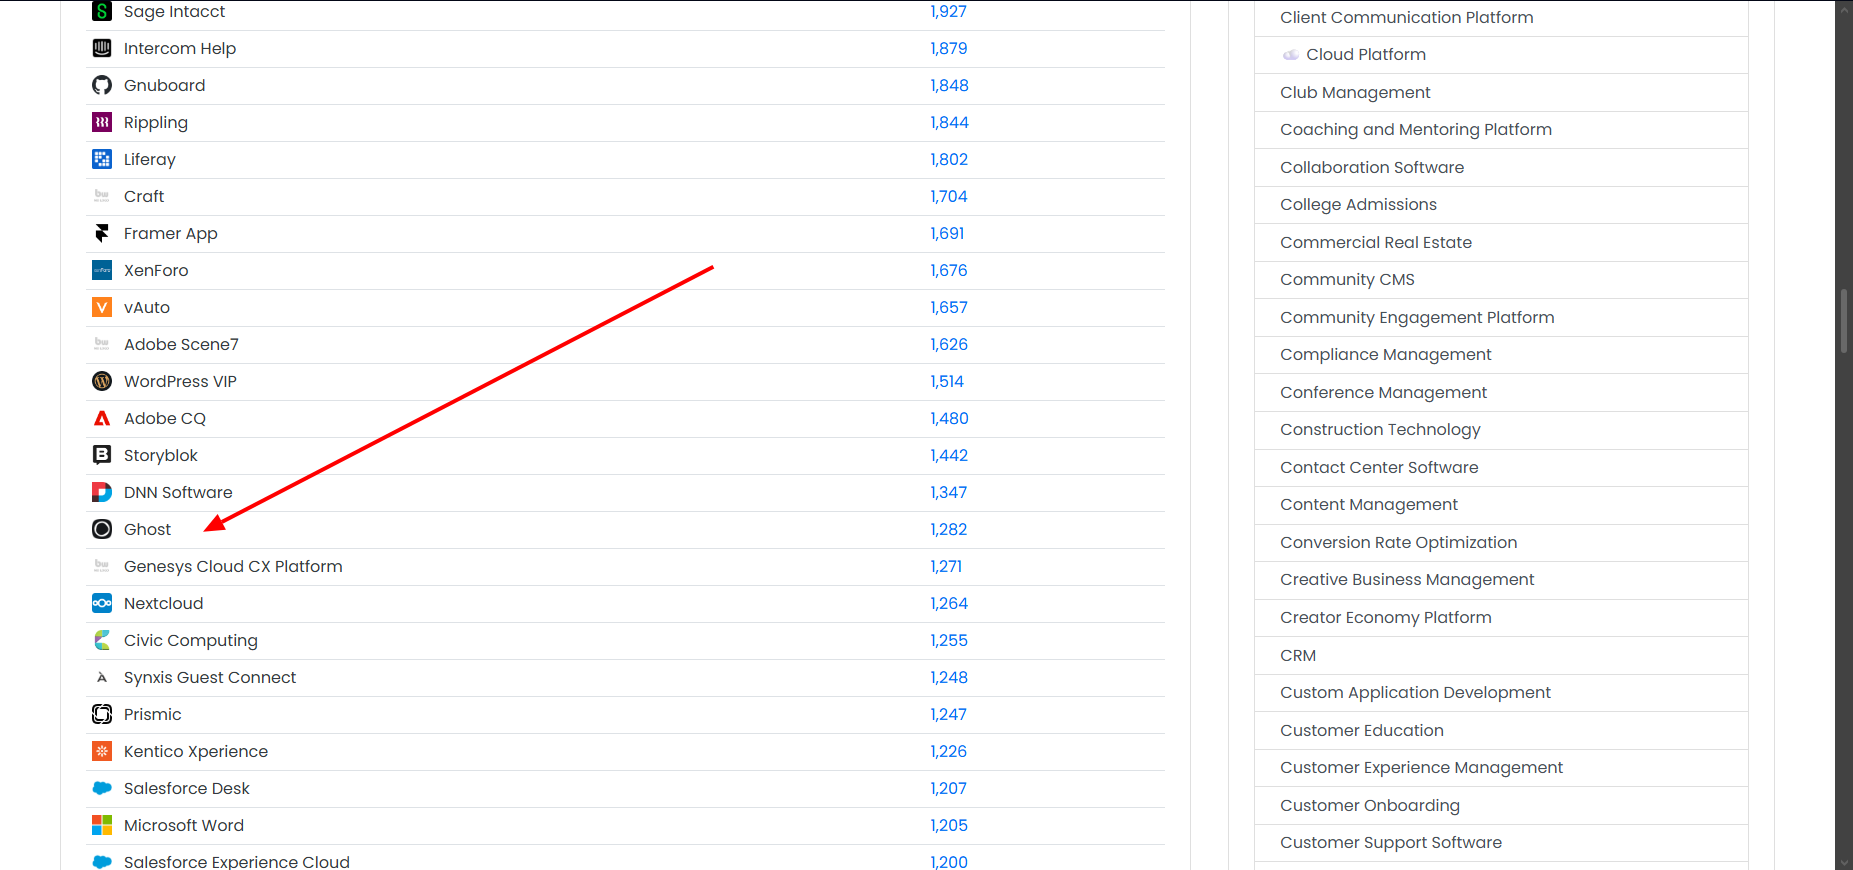This screenshot has height=870, width=1853.
Task: Click the Cloud Platform small cloud icon
Action: [x=1291, y=55]
